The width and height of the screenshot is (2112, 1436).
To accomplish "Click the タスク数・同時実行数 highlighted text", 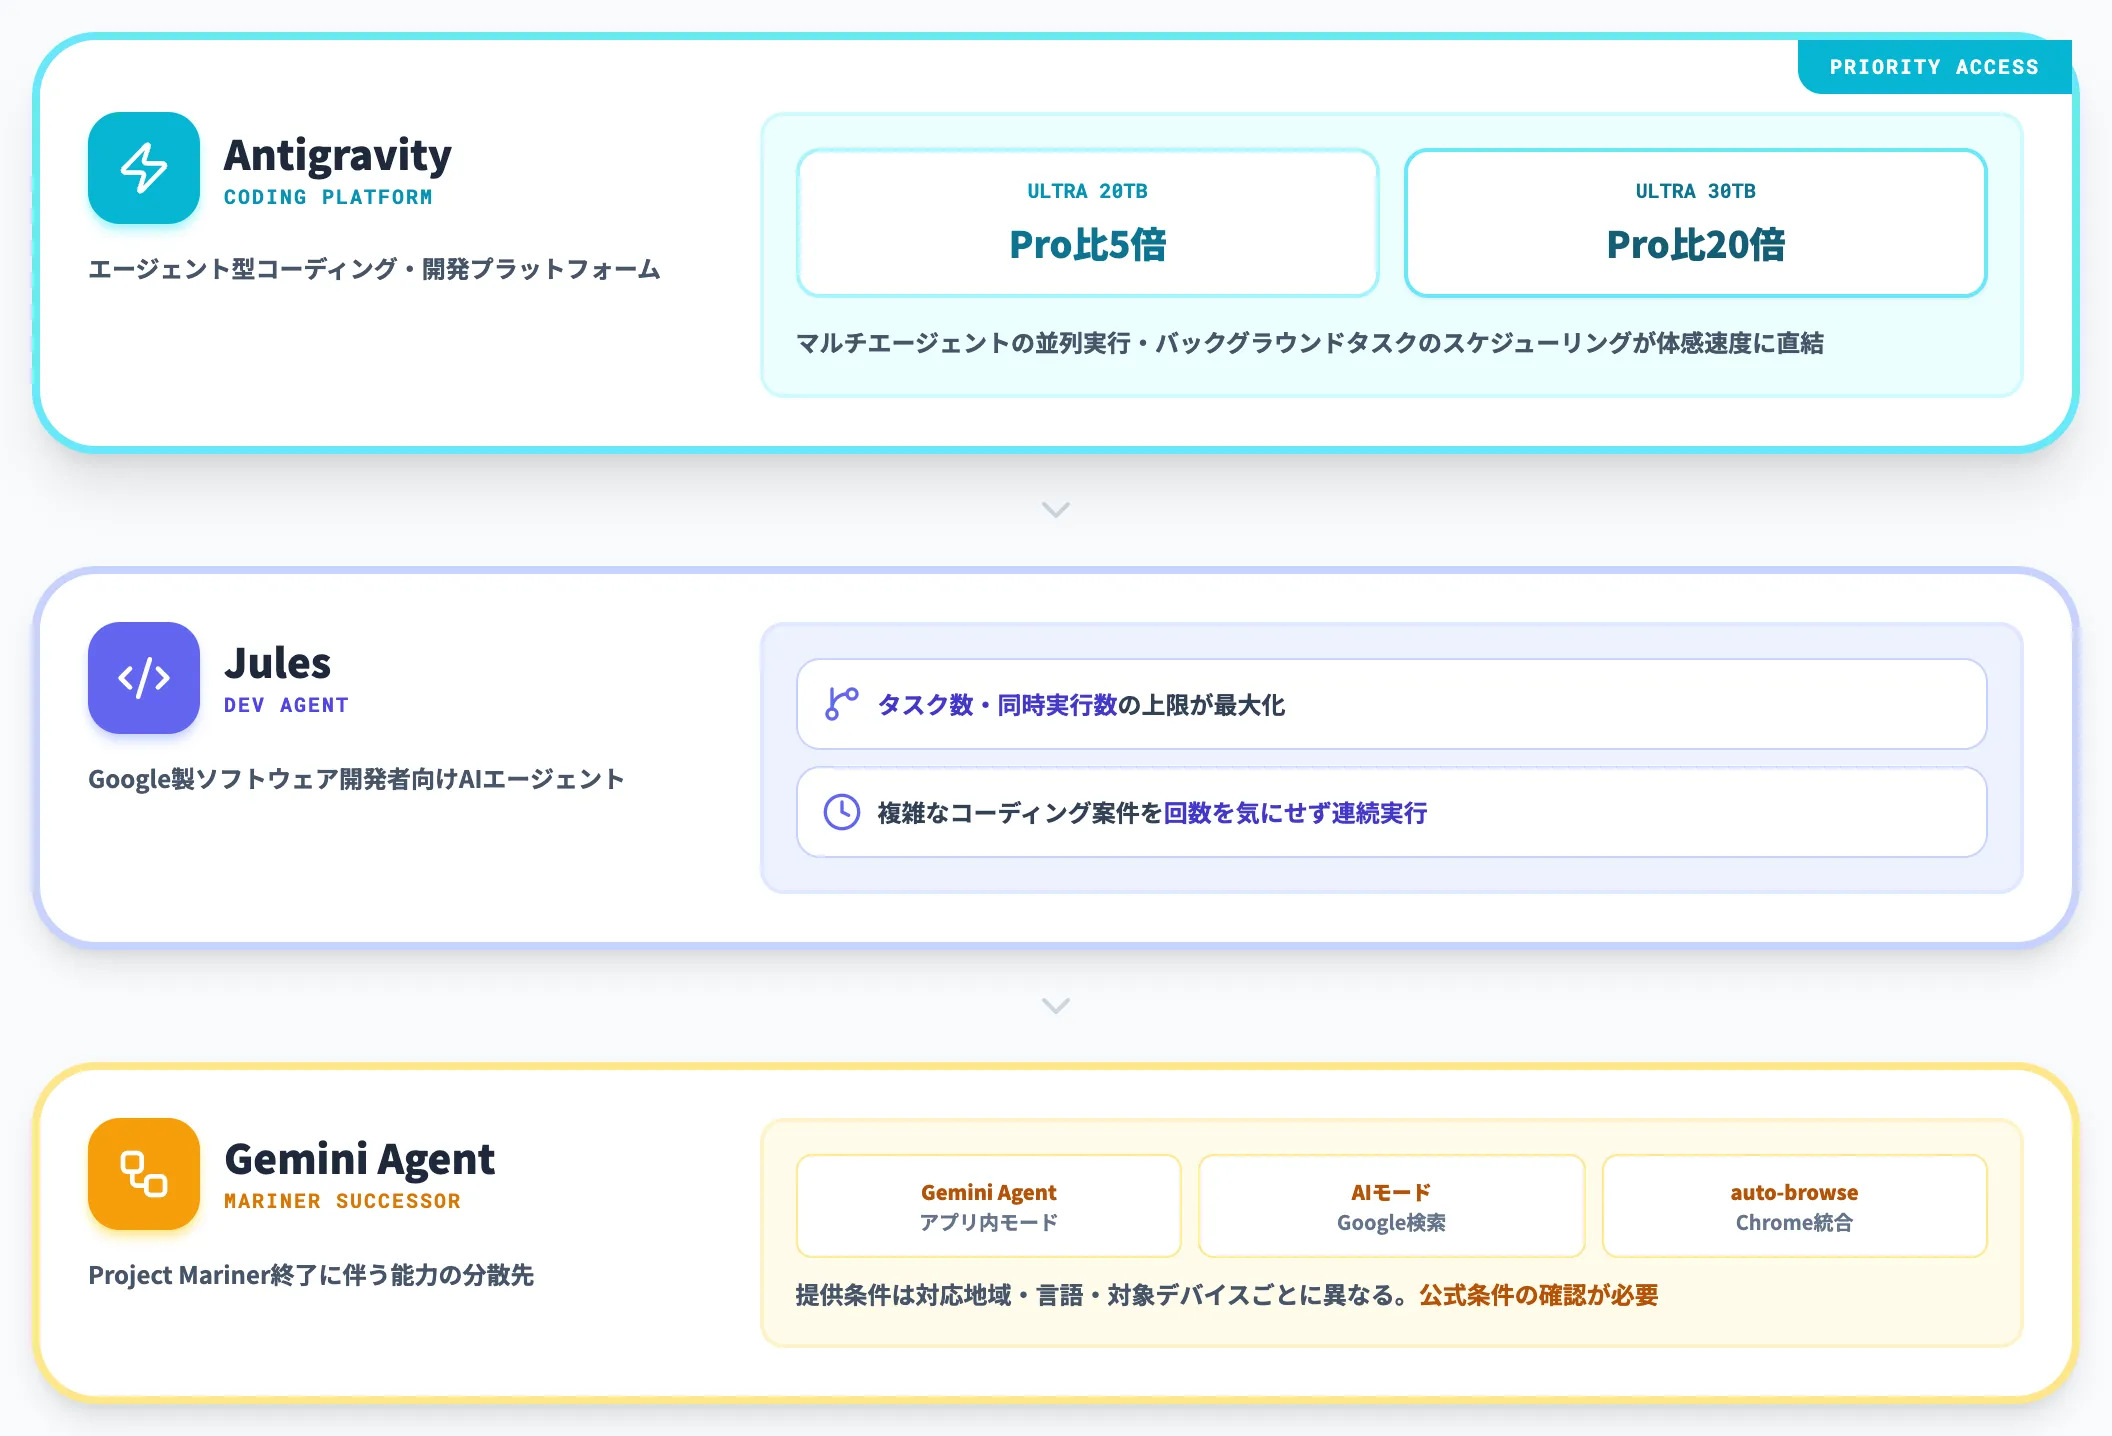I will [997, 705].
